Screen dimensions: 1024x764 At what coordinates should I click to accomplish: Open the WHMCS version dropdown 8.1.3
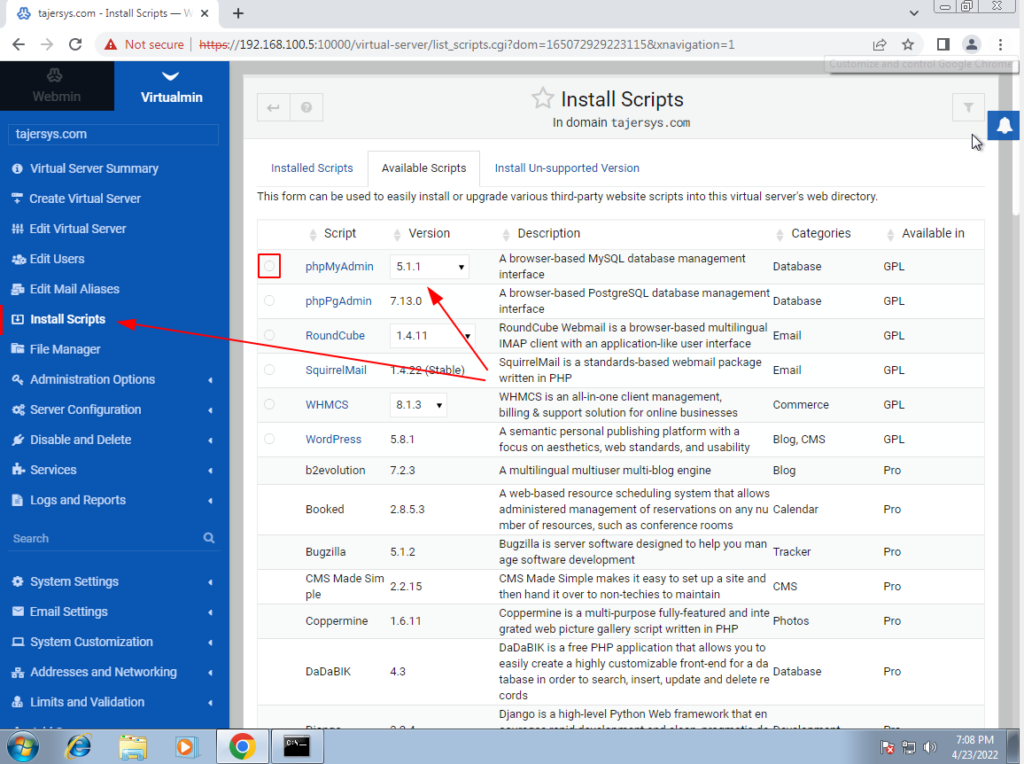[418, 405]
